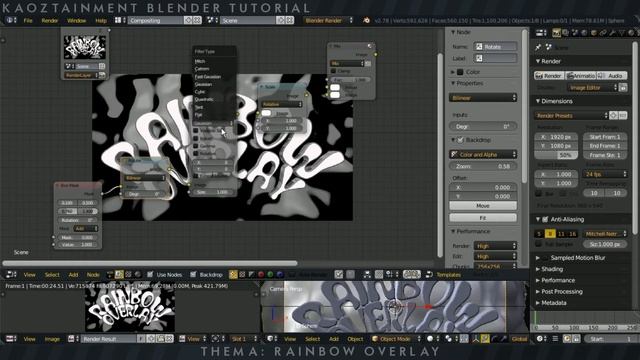Click the node editor type icon
The width and height of the screenshot is (640, 360).
coord(11,275)
